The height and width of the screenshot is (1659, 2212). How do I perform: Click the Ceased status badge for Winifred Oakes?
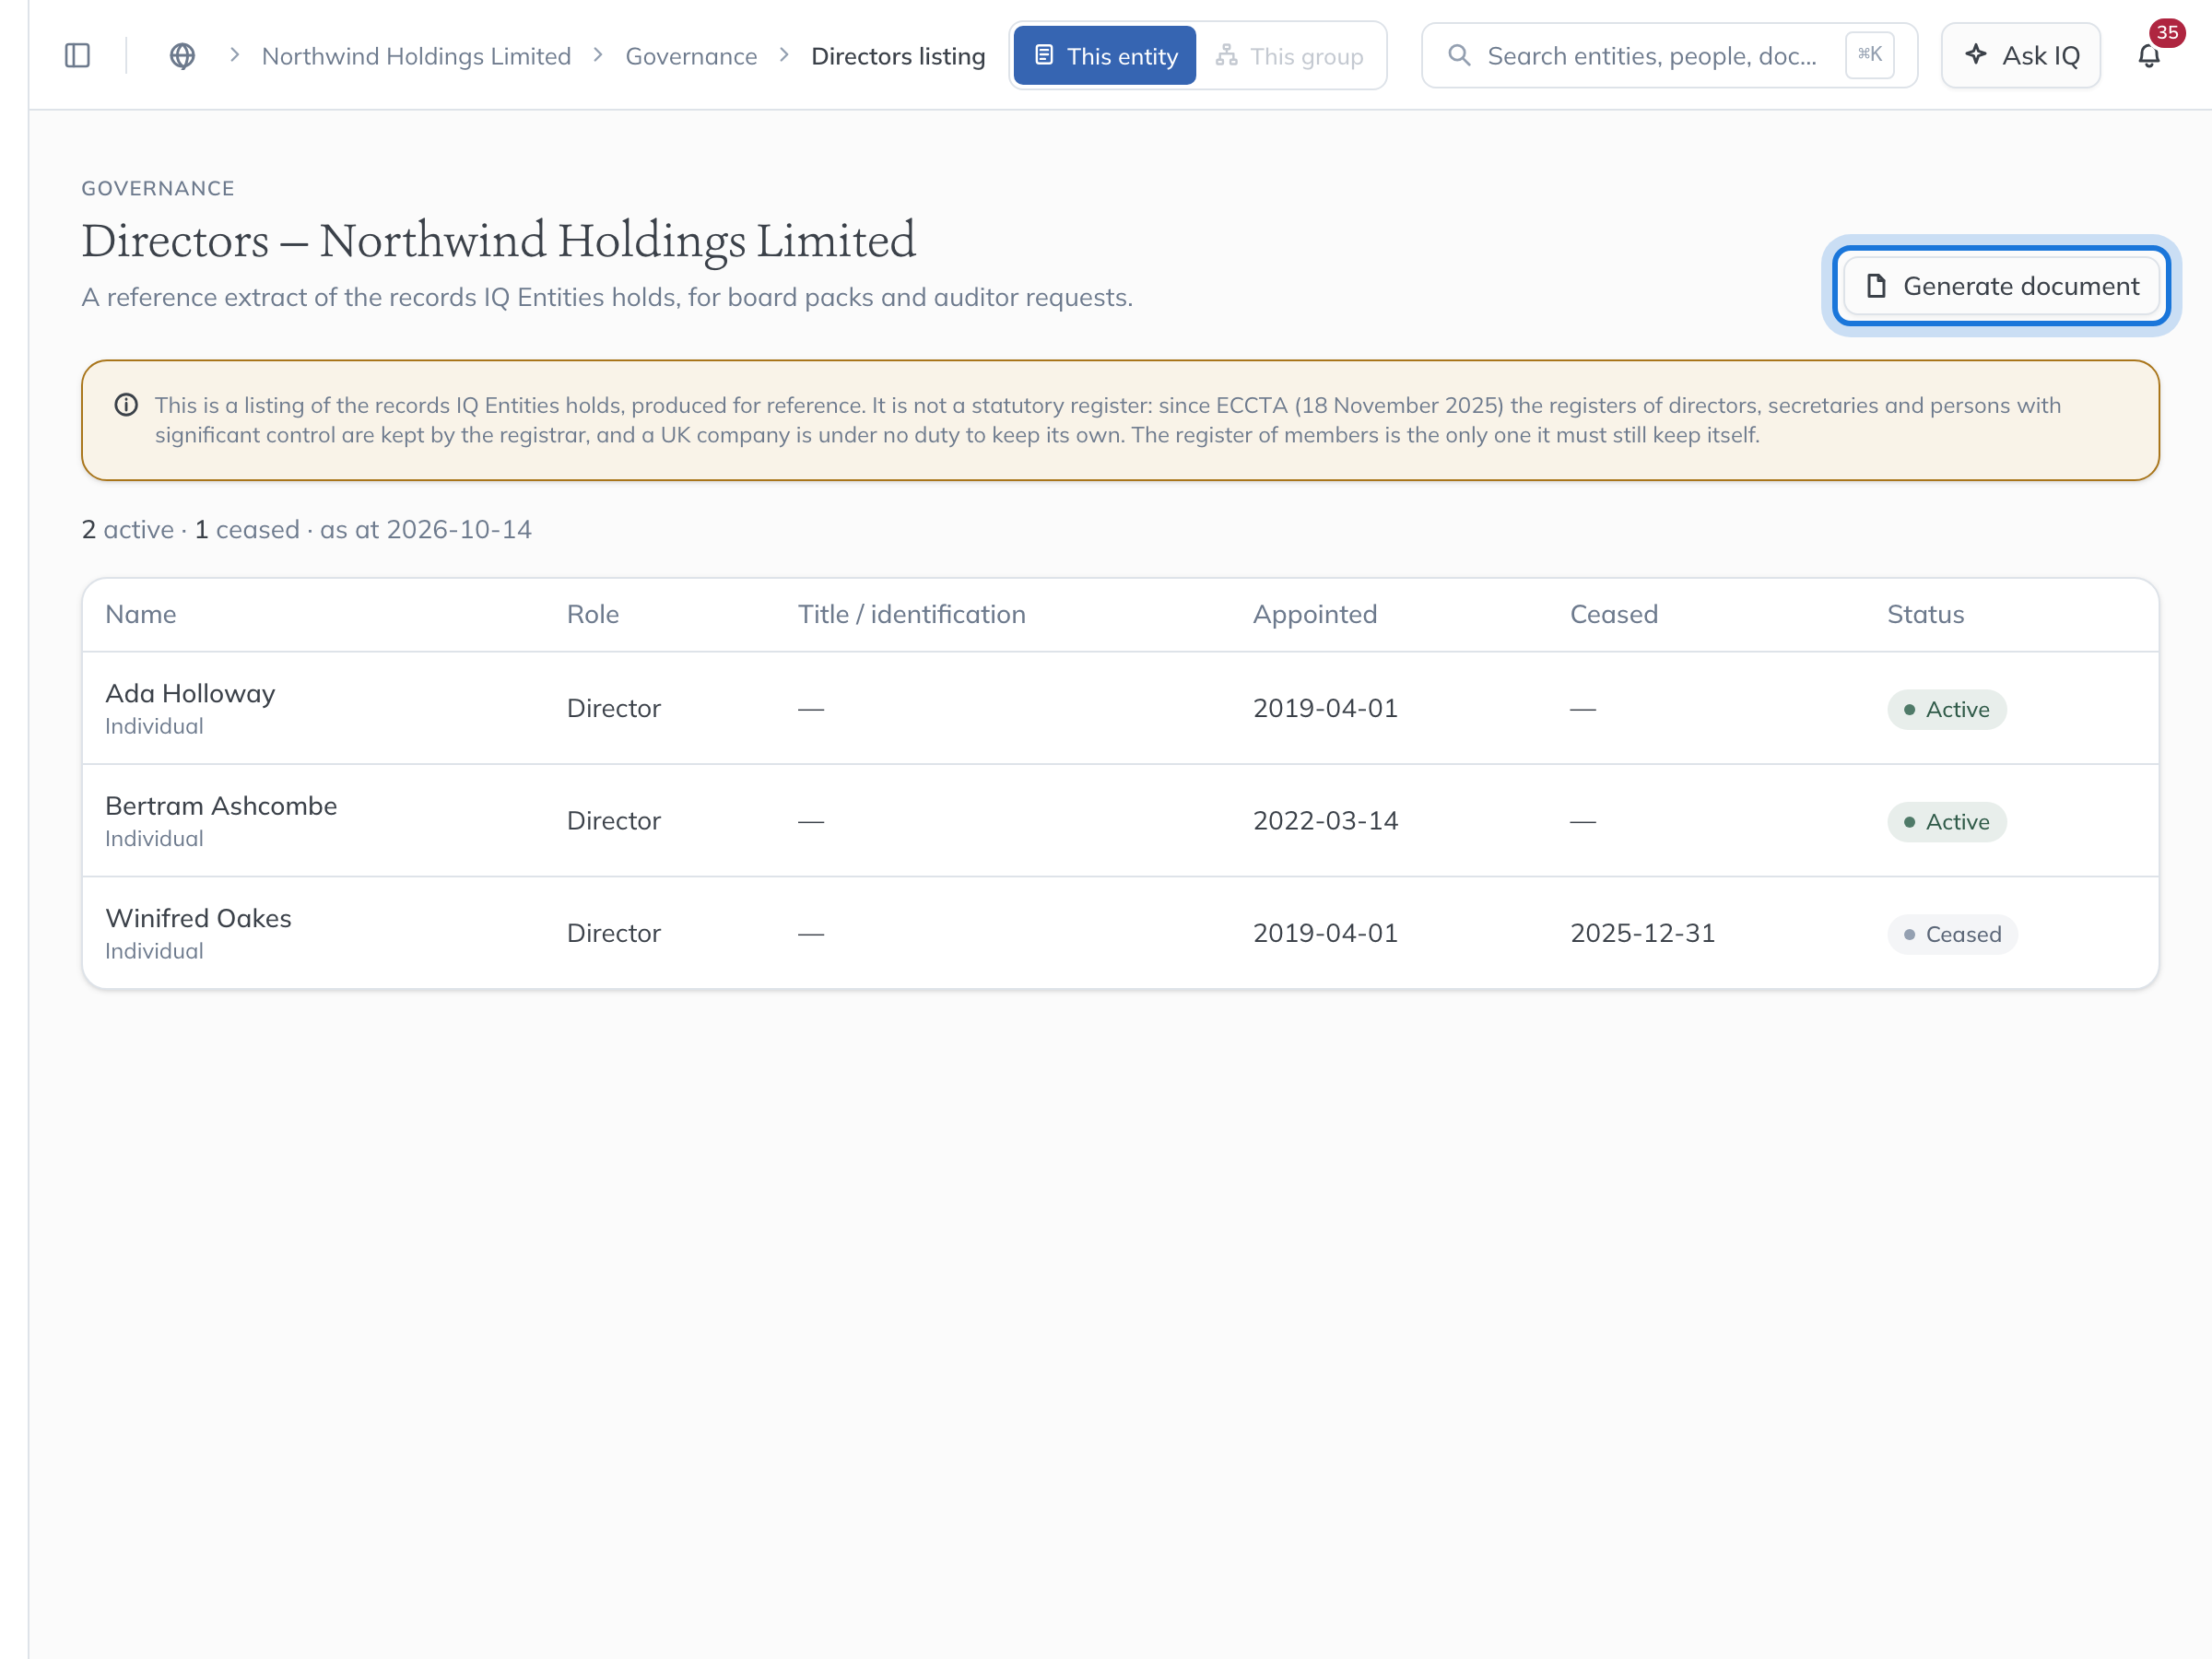pos(1952,934)
